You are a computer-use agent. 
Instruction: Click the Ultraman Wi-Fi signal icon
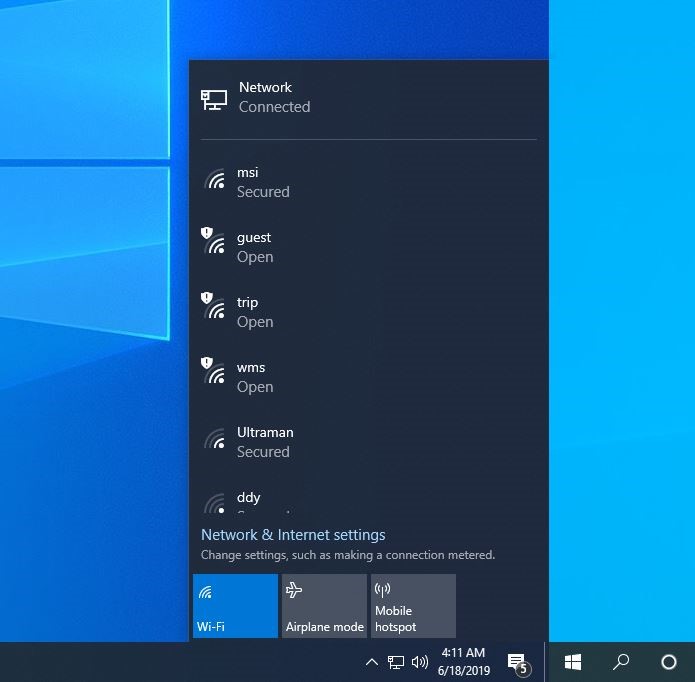click(215, 441)
